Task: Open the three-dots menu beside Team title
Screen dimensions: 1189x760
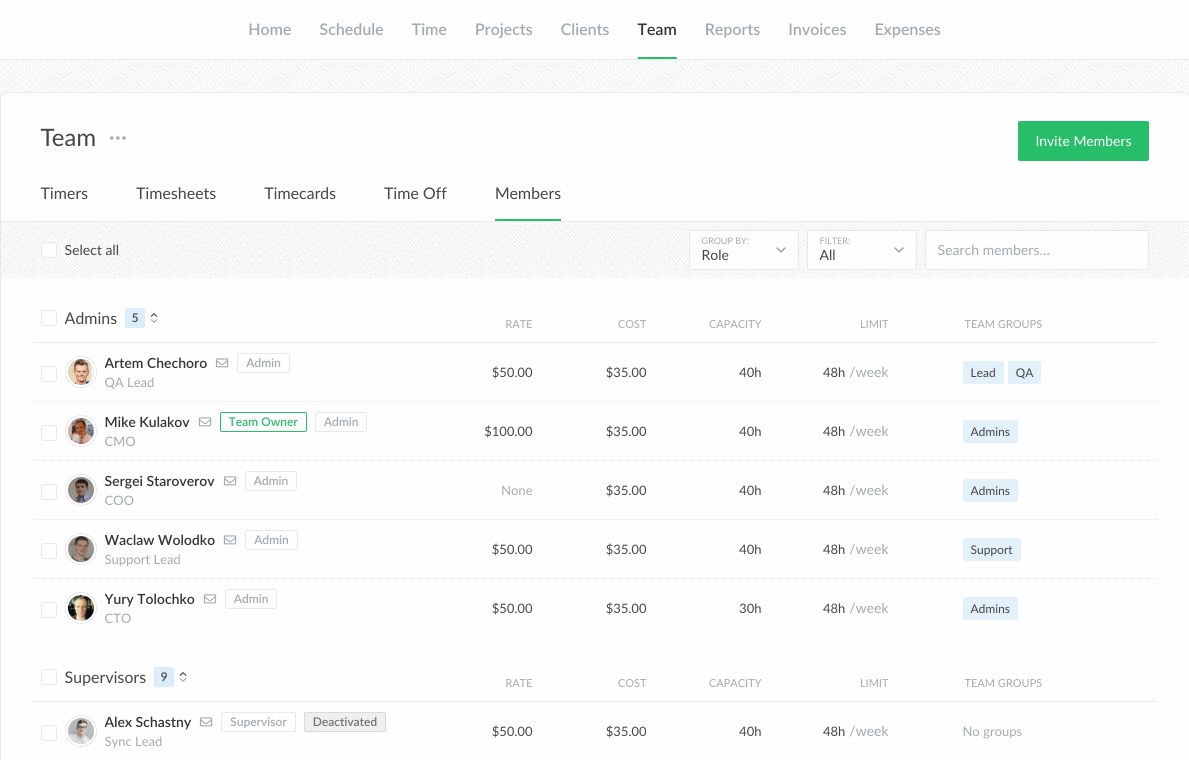Action: point(118,138)
